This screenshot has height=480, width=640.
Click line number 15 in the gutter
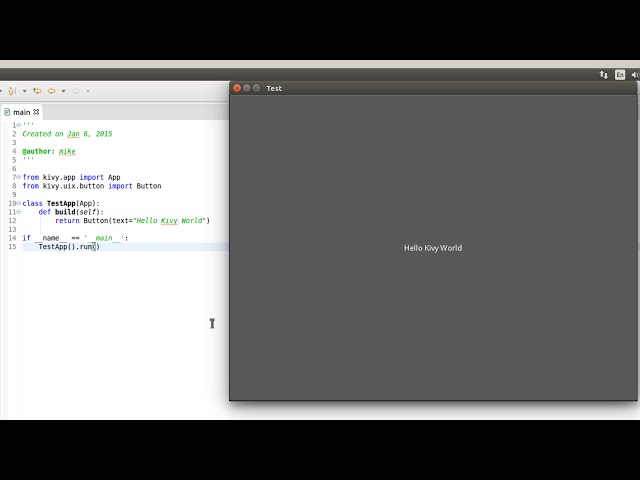tap(12, 247)
